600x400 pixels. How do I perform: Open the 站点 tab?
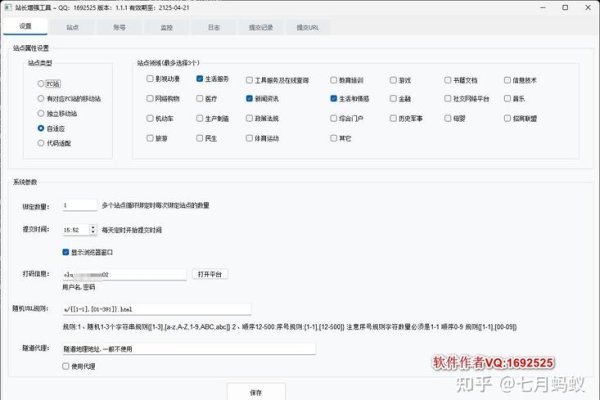72,28
